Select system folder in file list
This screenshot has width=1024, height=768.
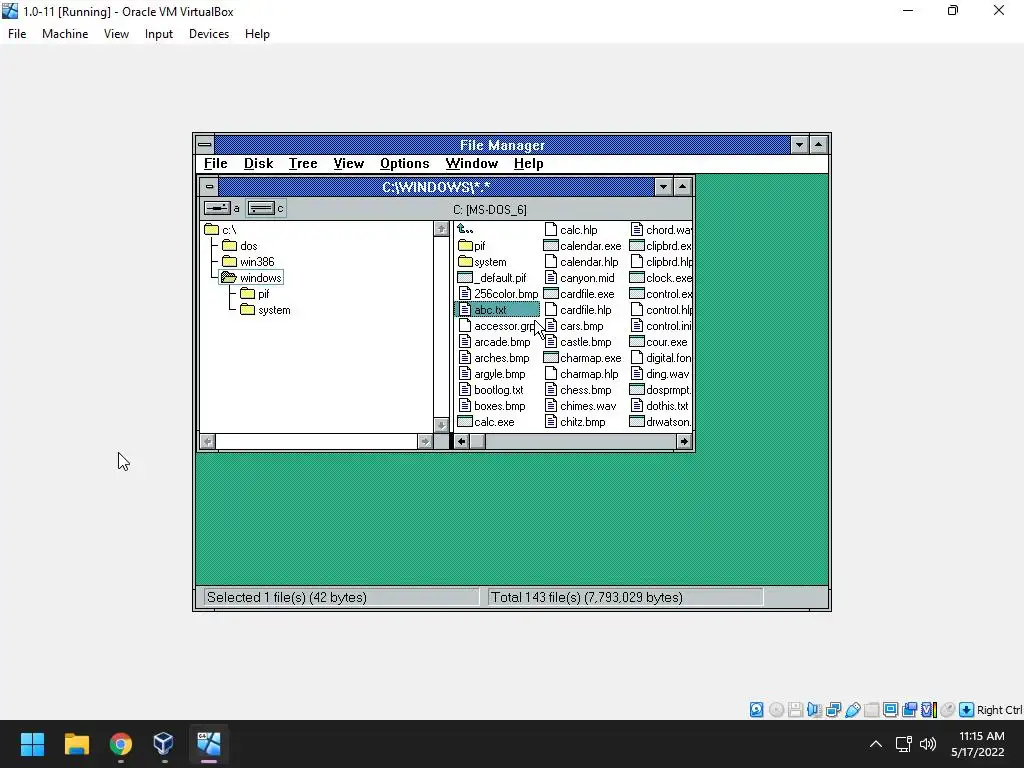pos(483,262)
